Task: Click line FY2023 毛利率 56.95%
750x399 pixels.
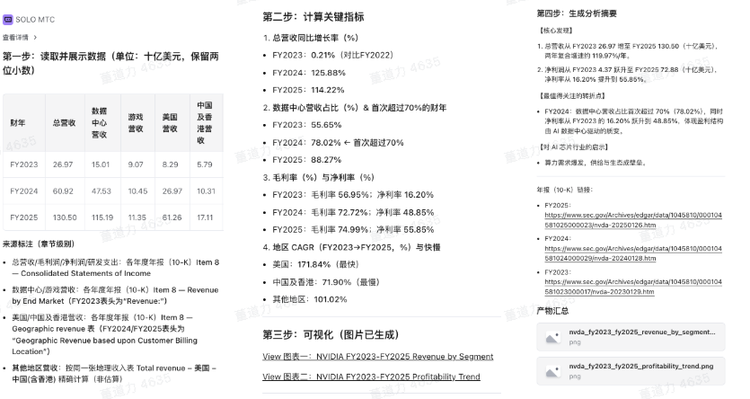Action: pos(353,195)
